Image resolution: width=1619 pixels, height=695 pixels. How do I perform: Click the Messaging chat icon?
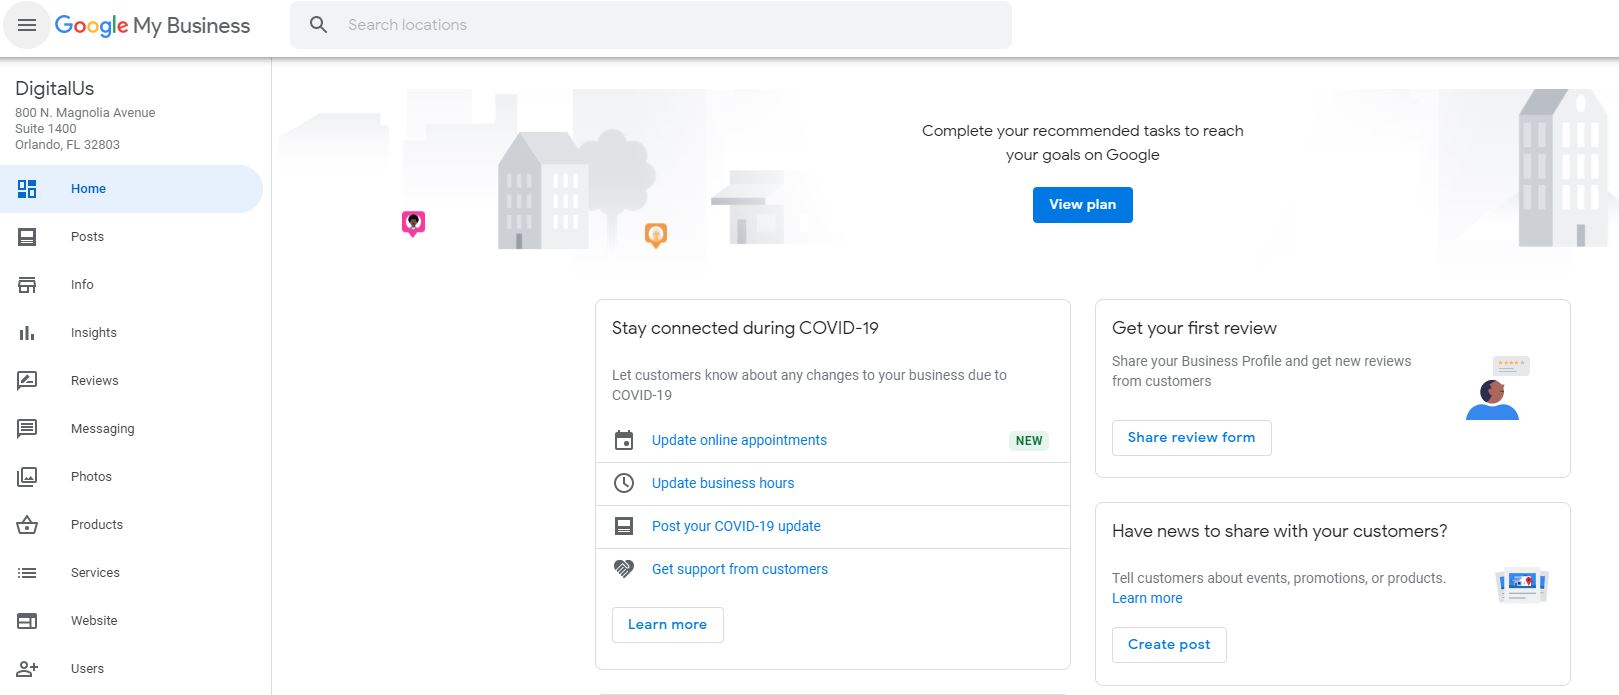tap(27, 429)
